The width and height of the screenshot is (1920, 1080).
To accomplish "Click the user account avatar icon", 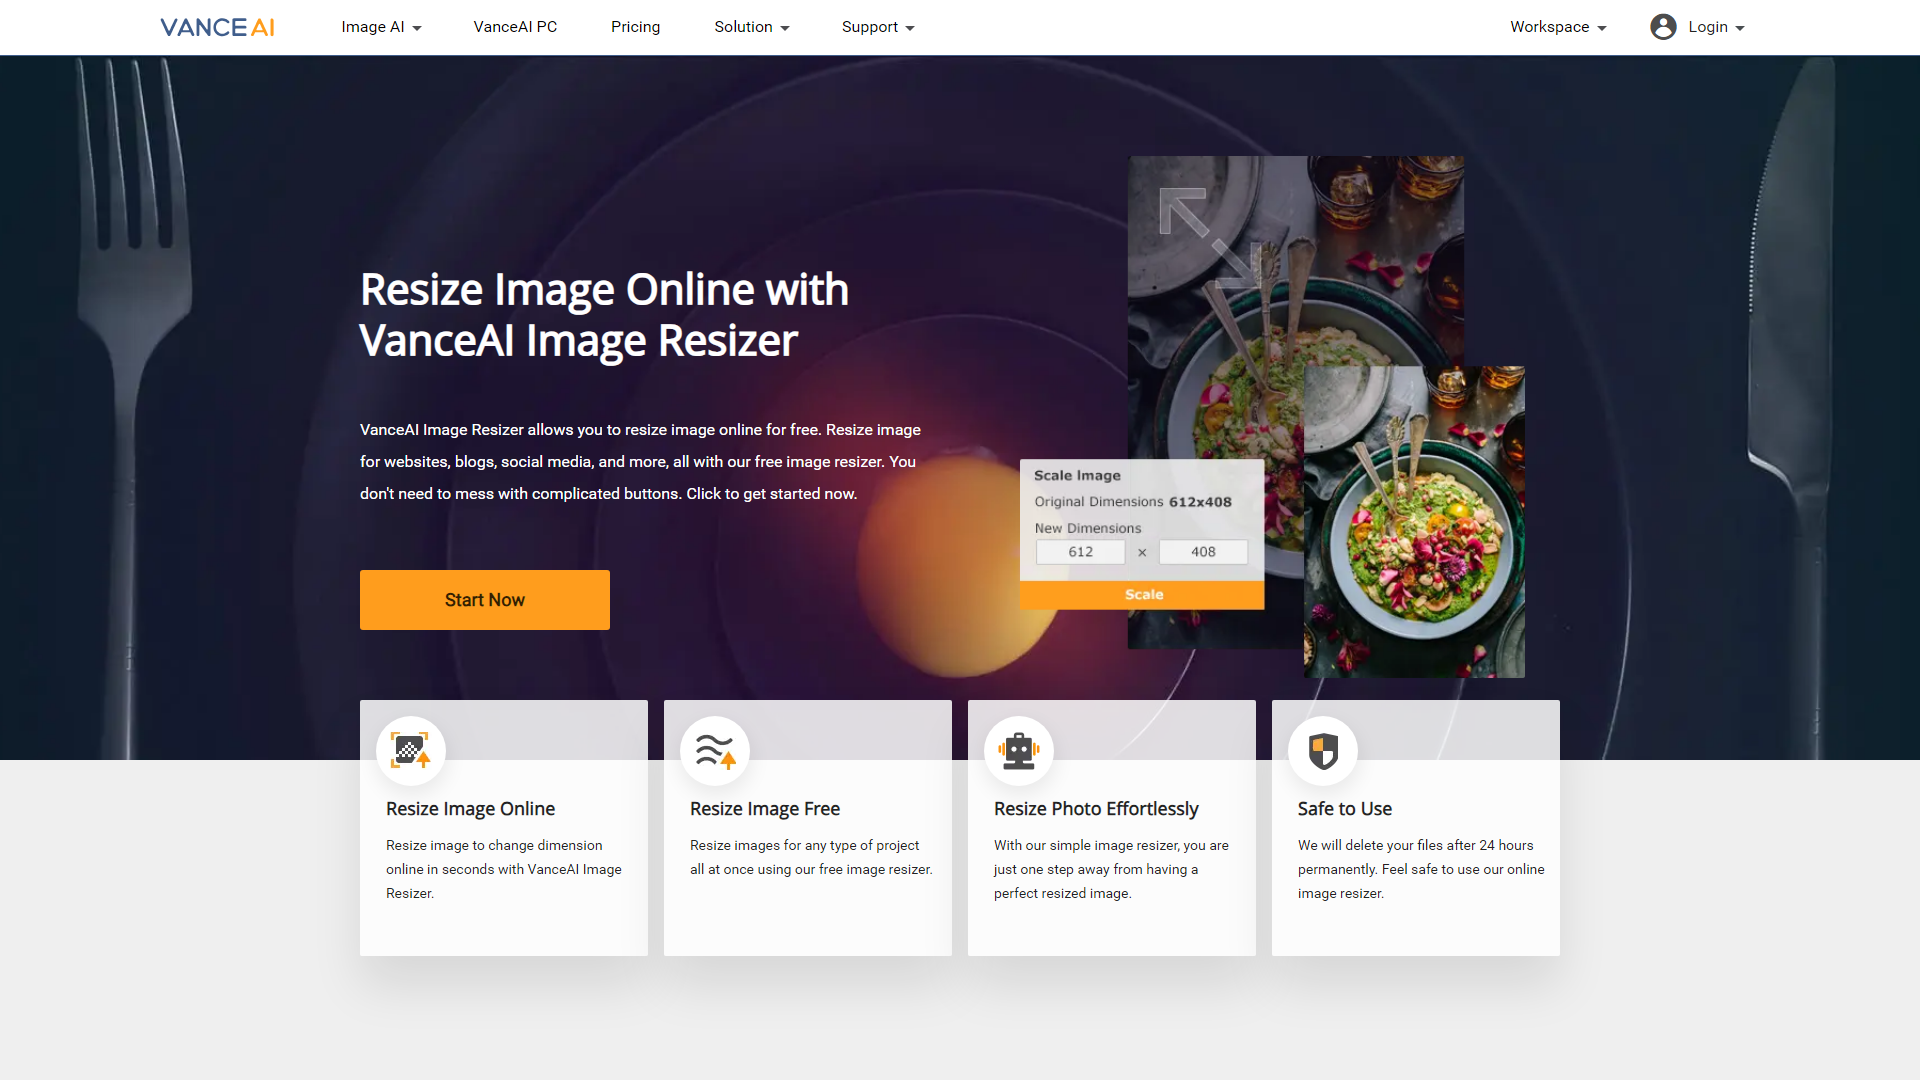I will click(1663, 27).
